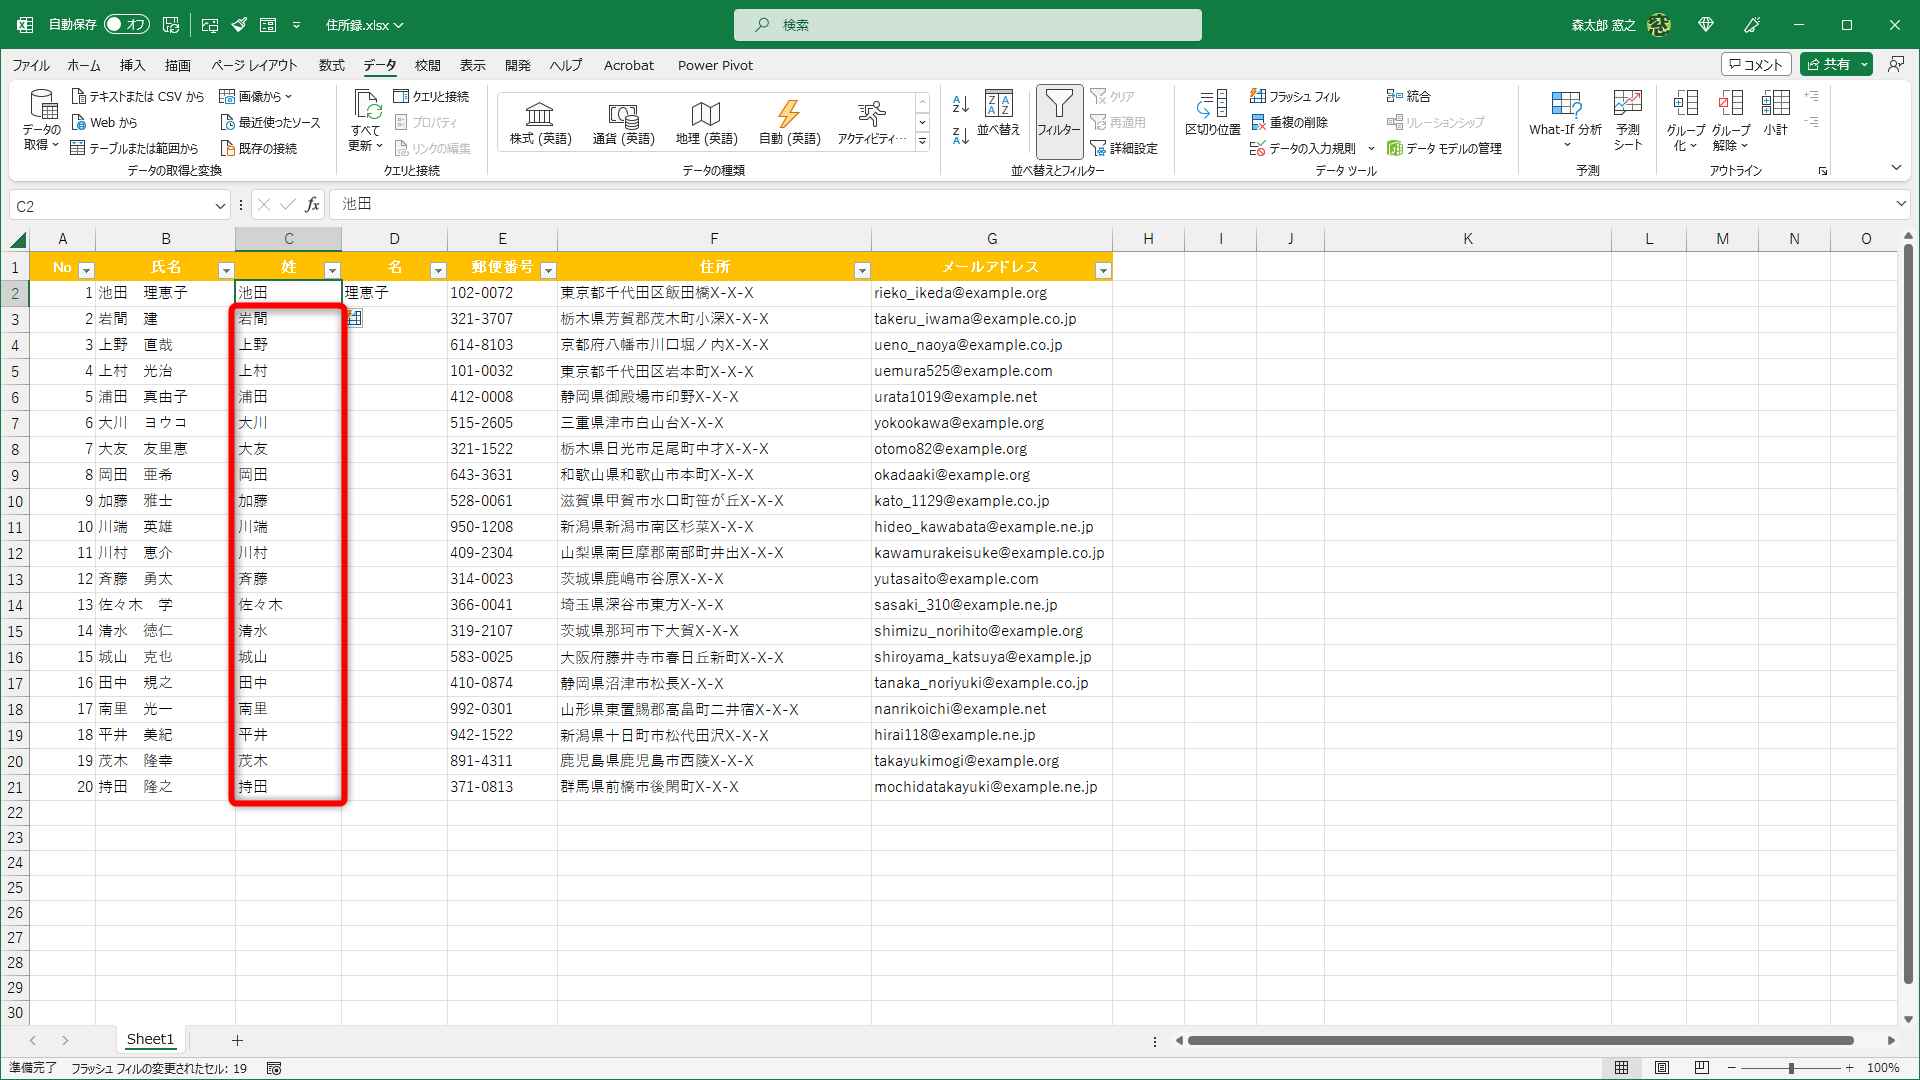Open filter dropdown for メールアドレス column
The image size is (1920, 1080).
[1102, 270]
